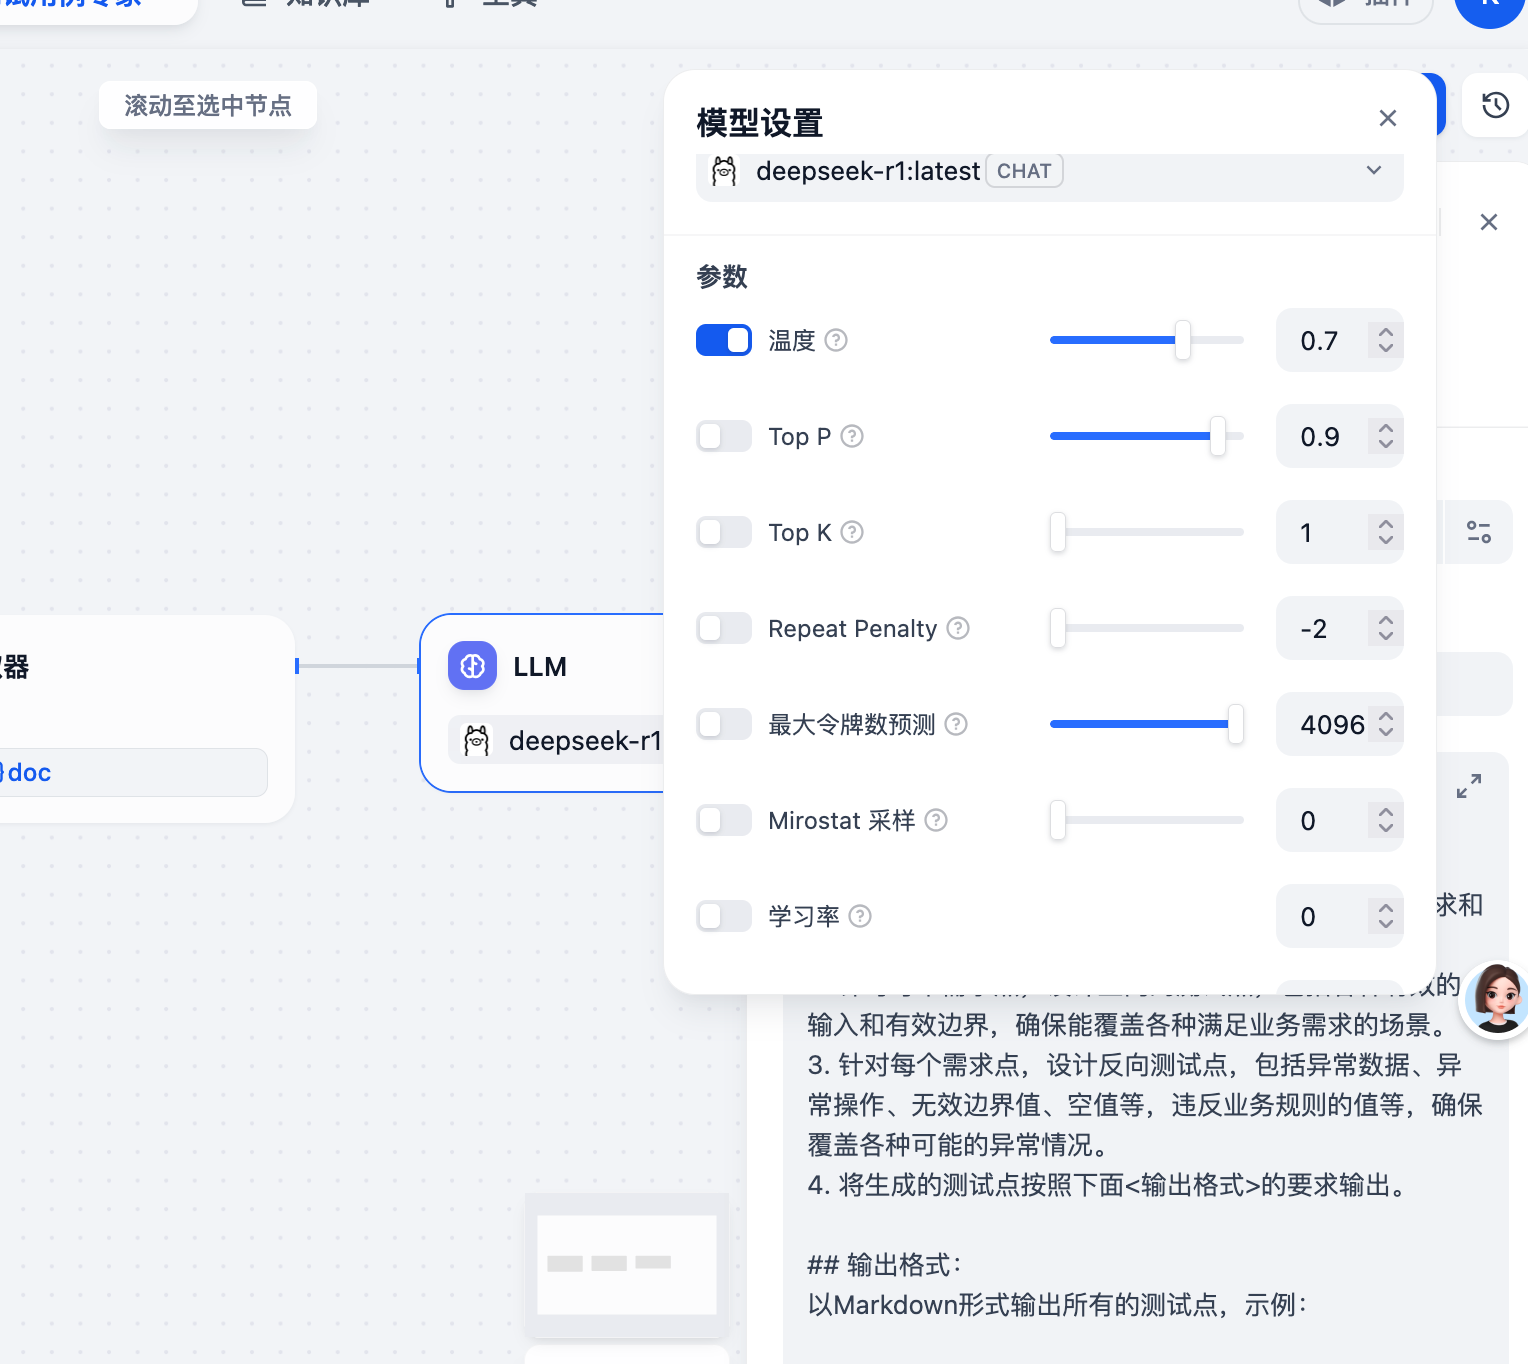Viewport: 1528px width, 1364px height.
Task: Click the Top K slider handle
Action: tap(1058, 532)
